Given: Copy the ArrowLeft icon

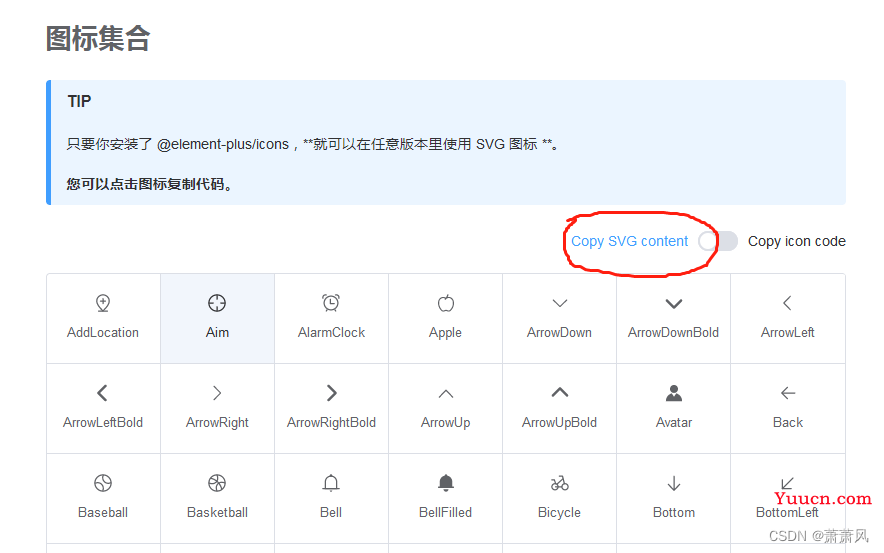Looking at the screenshot, I should pos(788,303).
